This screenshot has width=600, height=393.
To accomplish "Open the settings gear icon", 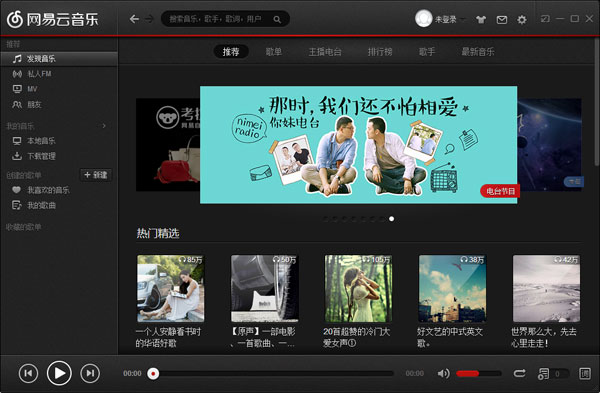I will (x=522, y=20).
